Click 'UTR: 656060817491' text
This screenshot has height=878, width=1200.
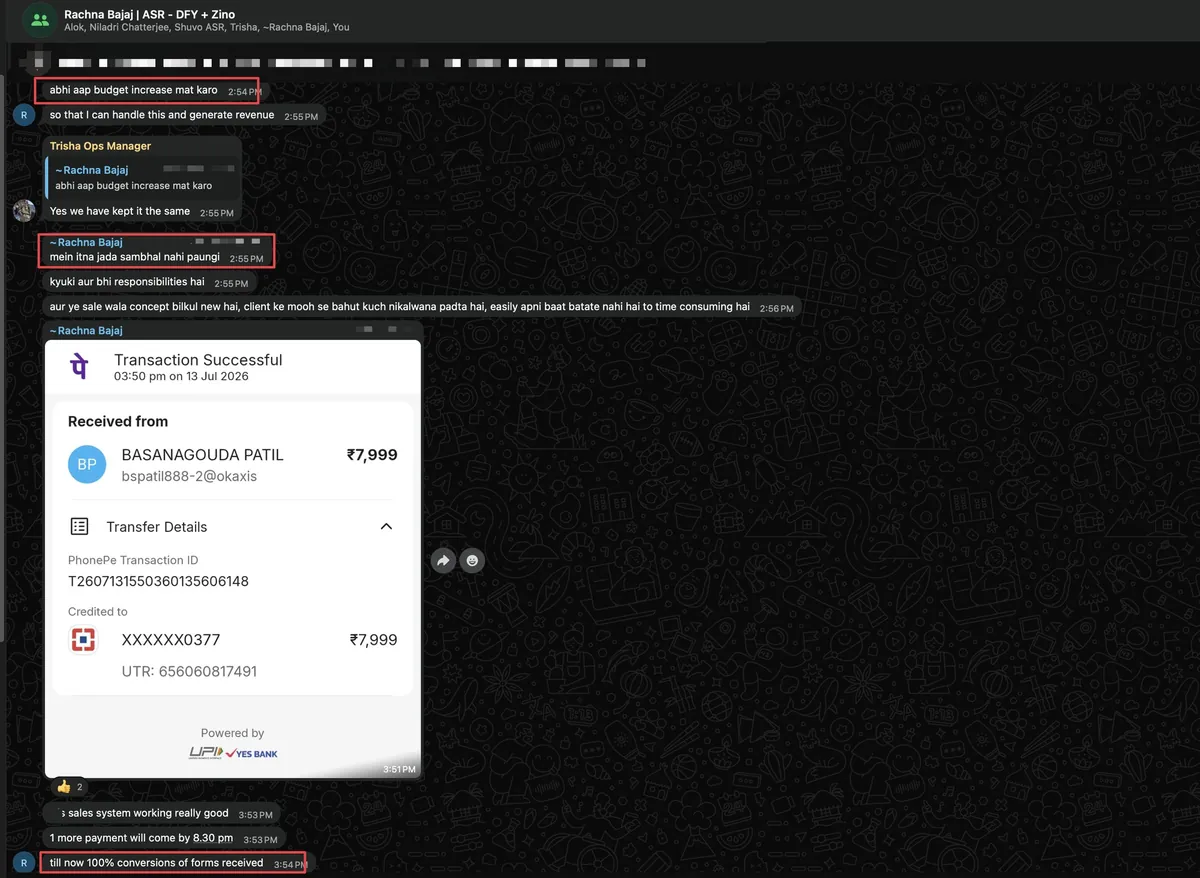tap(189, 671)
